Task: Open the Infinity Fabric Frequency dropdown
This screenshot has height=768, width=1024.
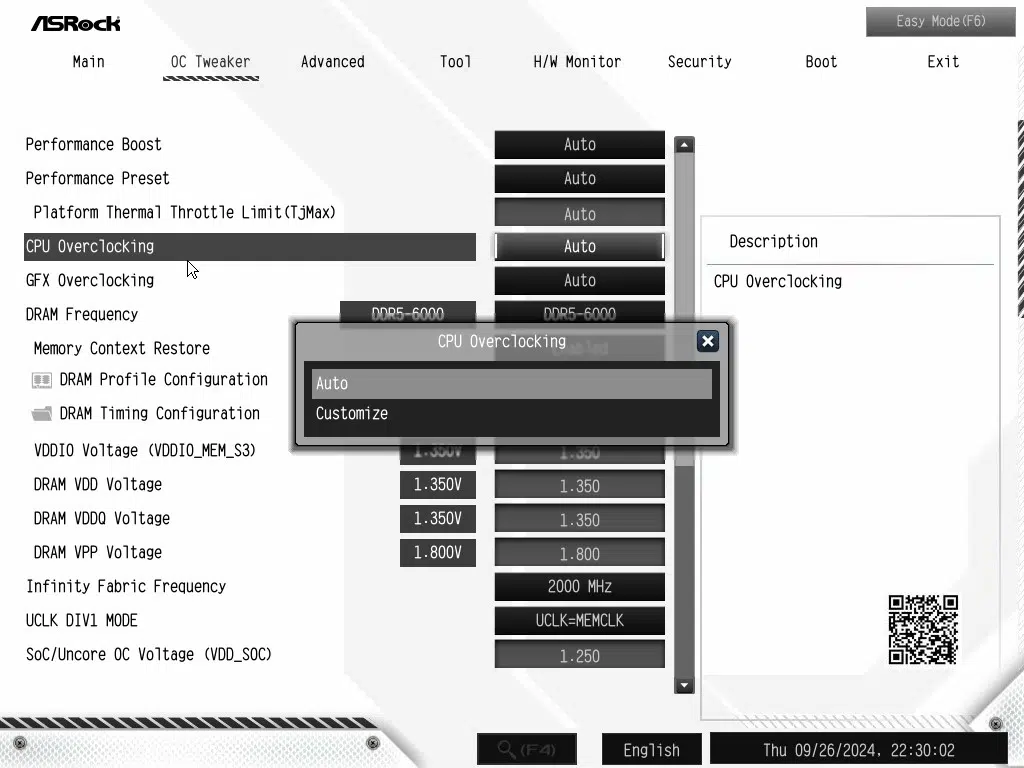Action: (579, 586)
